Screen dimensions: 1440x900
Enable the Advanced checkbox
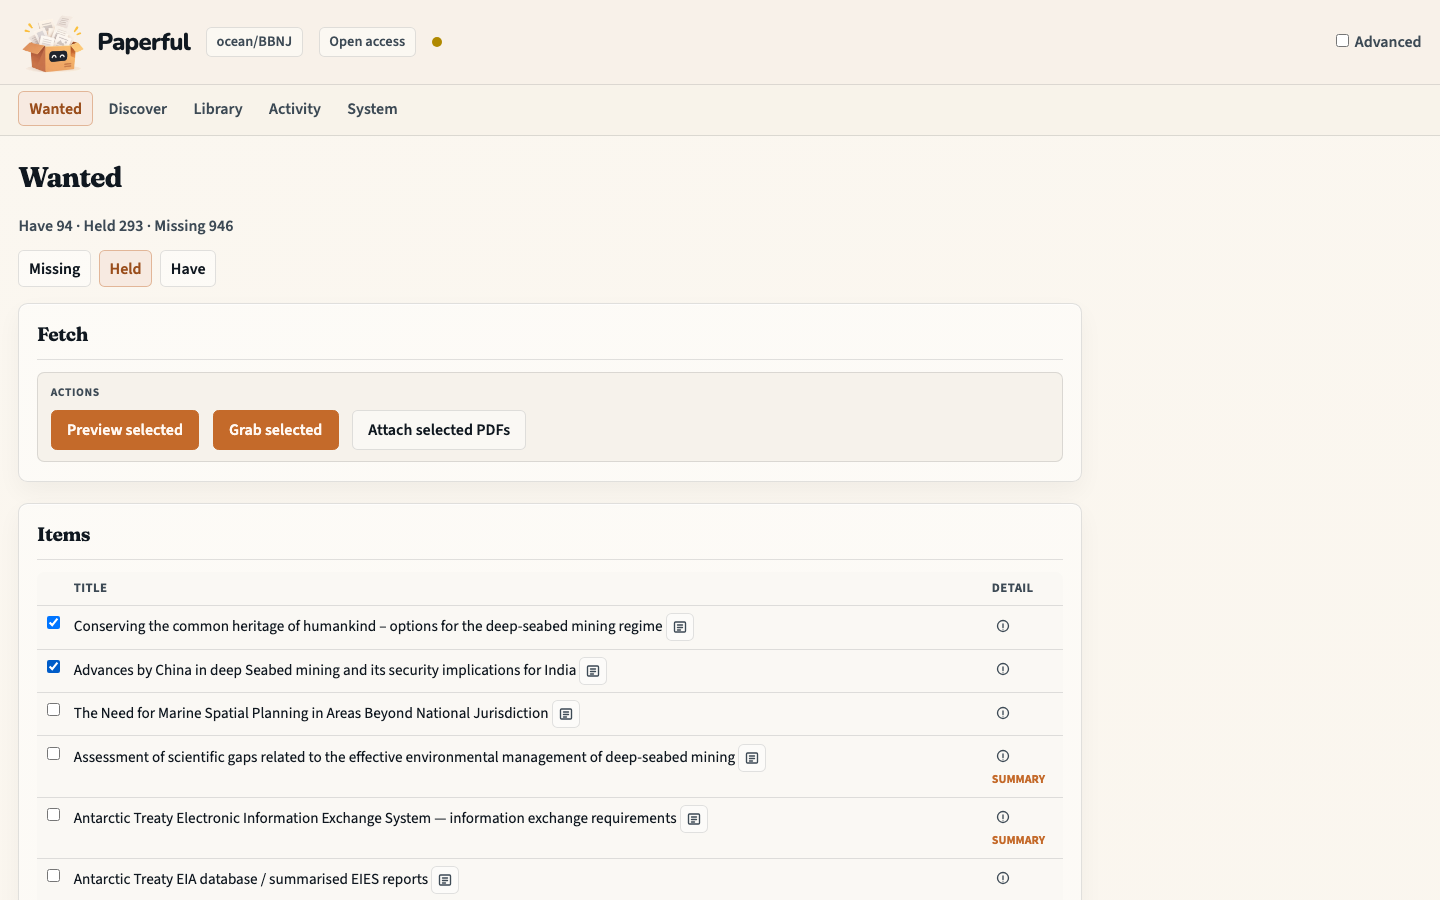click(1342, 41)
